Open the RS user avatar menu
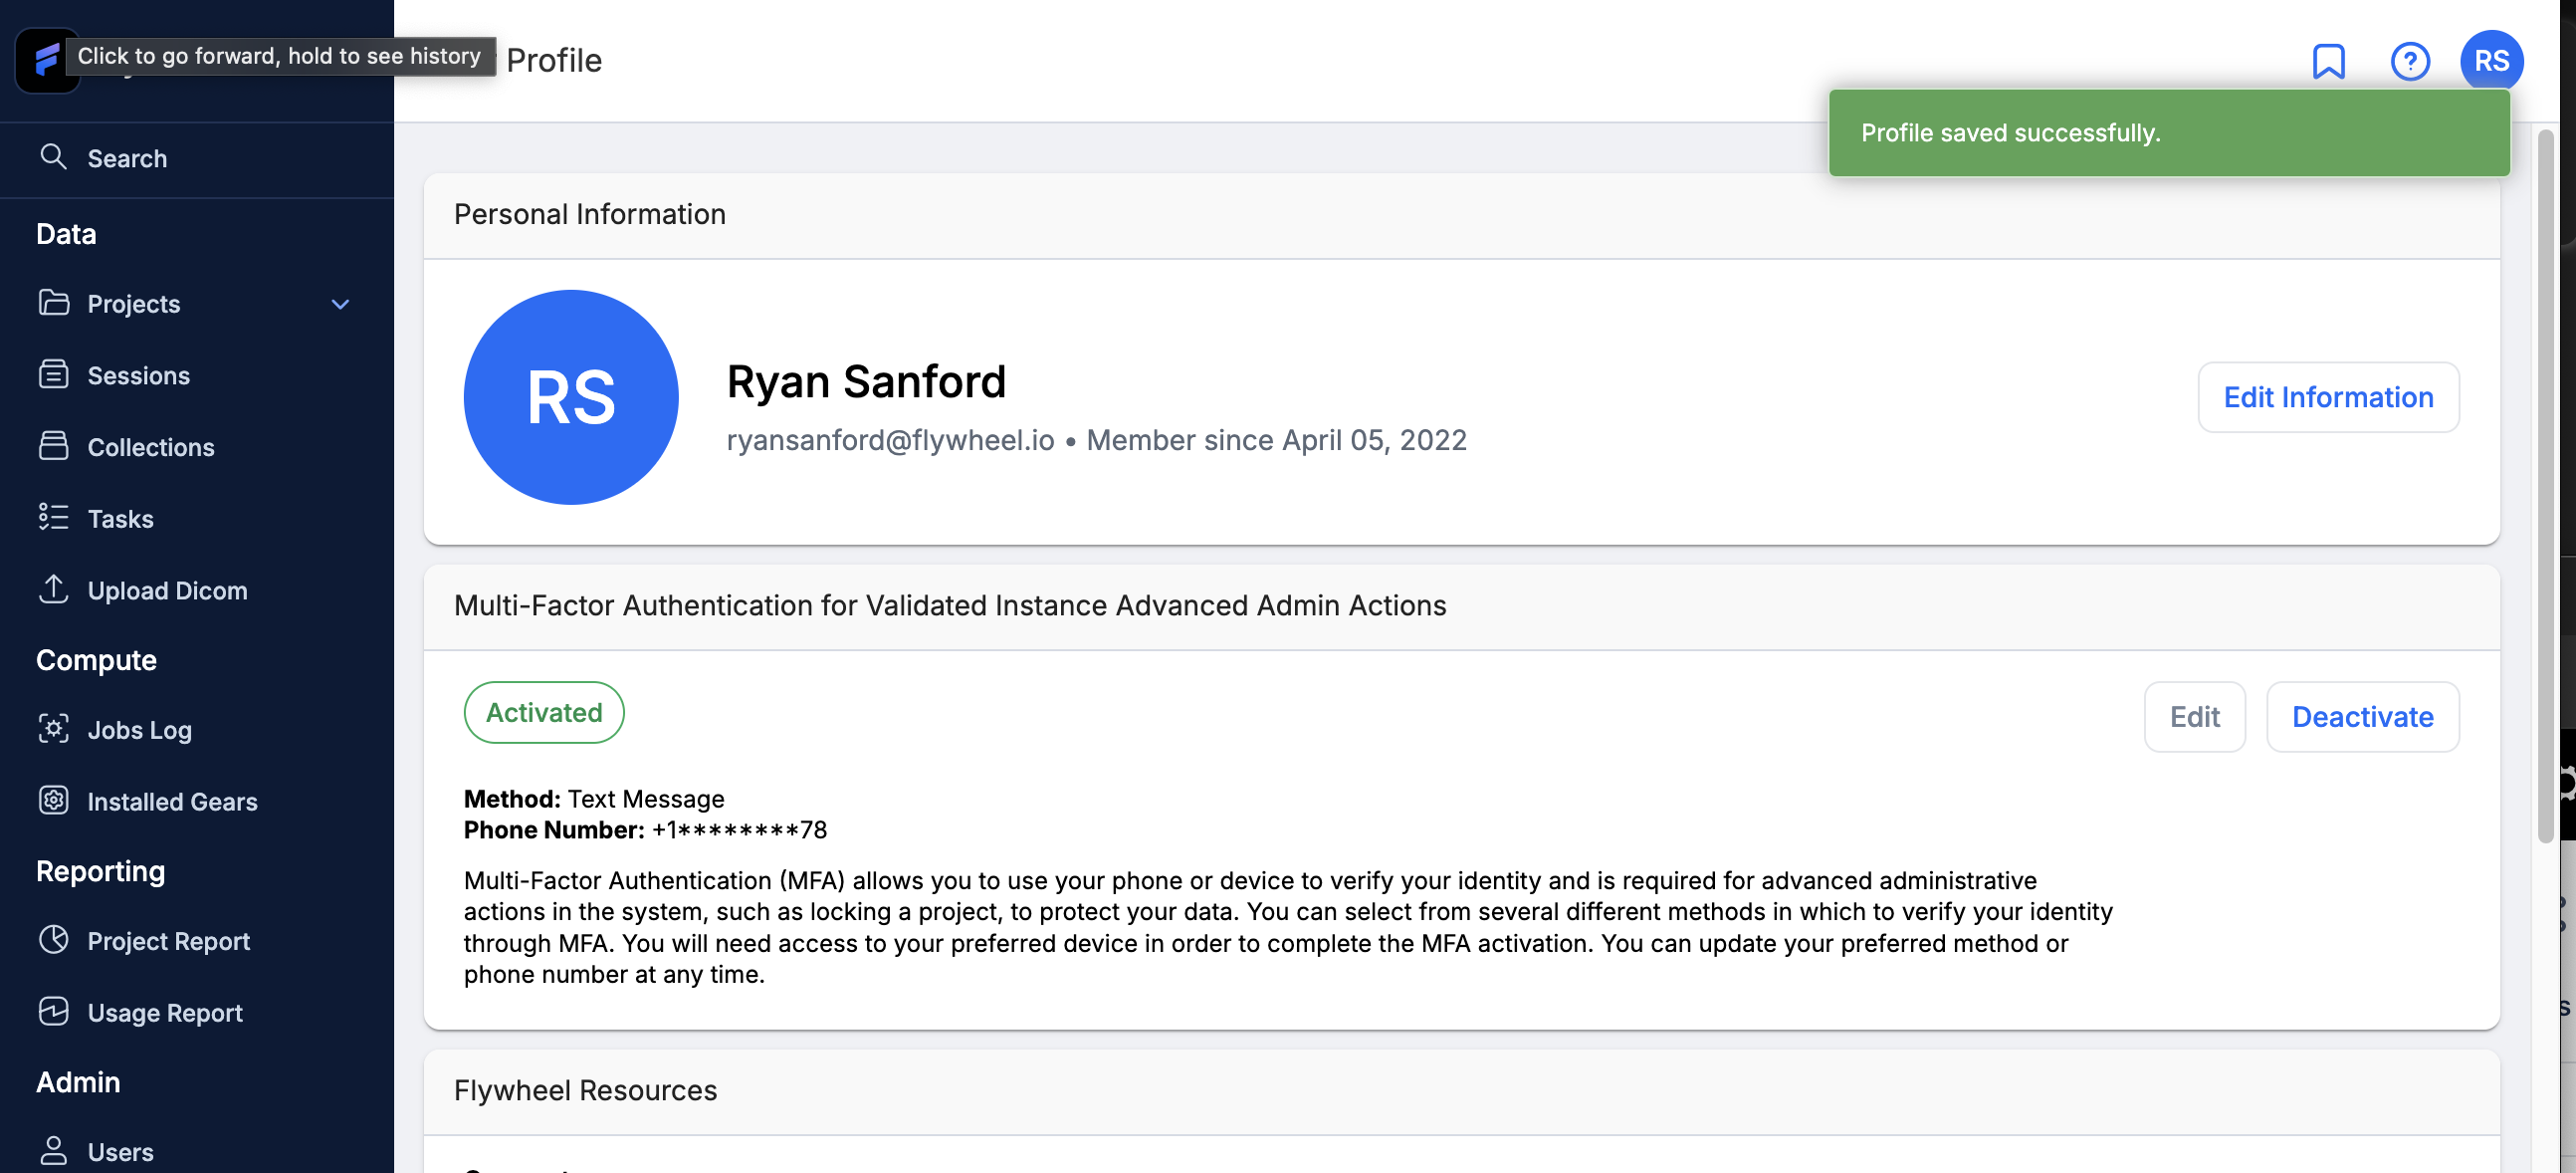This screenshot has height=1173, width=2576. tap(2491, 60)
